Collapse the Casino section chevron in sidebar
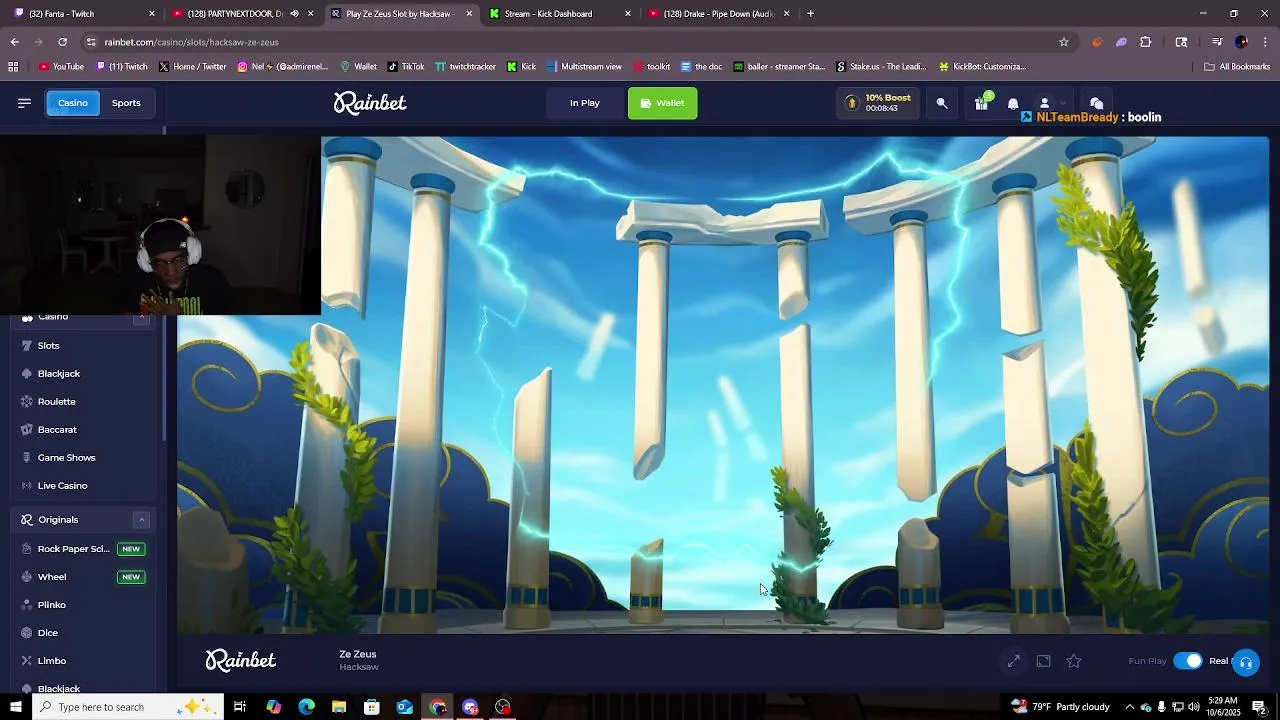 pyautogui.click(x=141, y=318)
